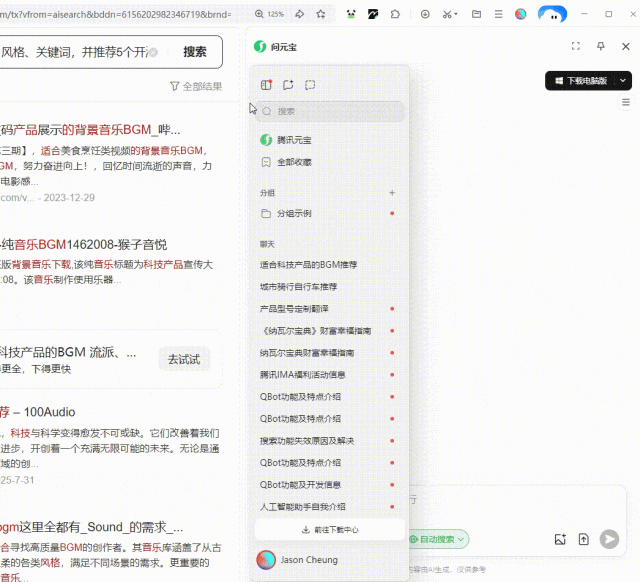The width and height of the screenshot is (640, 582).
Task: Click the 前往下载中心 button
Action: pyautogui.click(x=330, y=529)
